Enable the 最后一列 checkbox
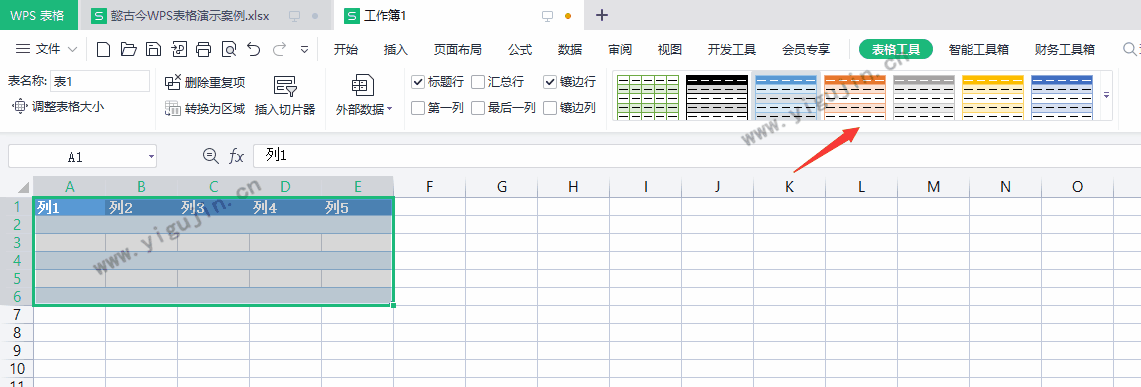Viewport: 1141px width, 387px height. click(478, 108)
